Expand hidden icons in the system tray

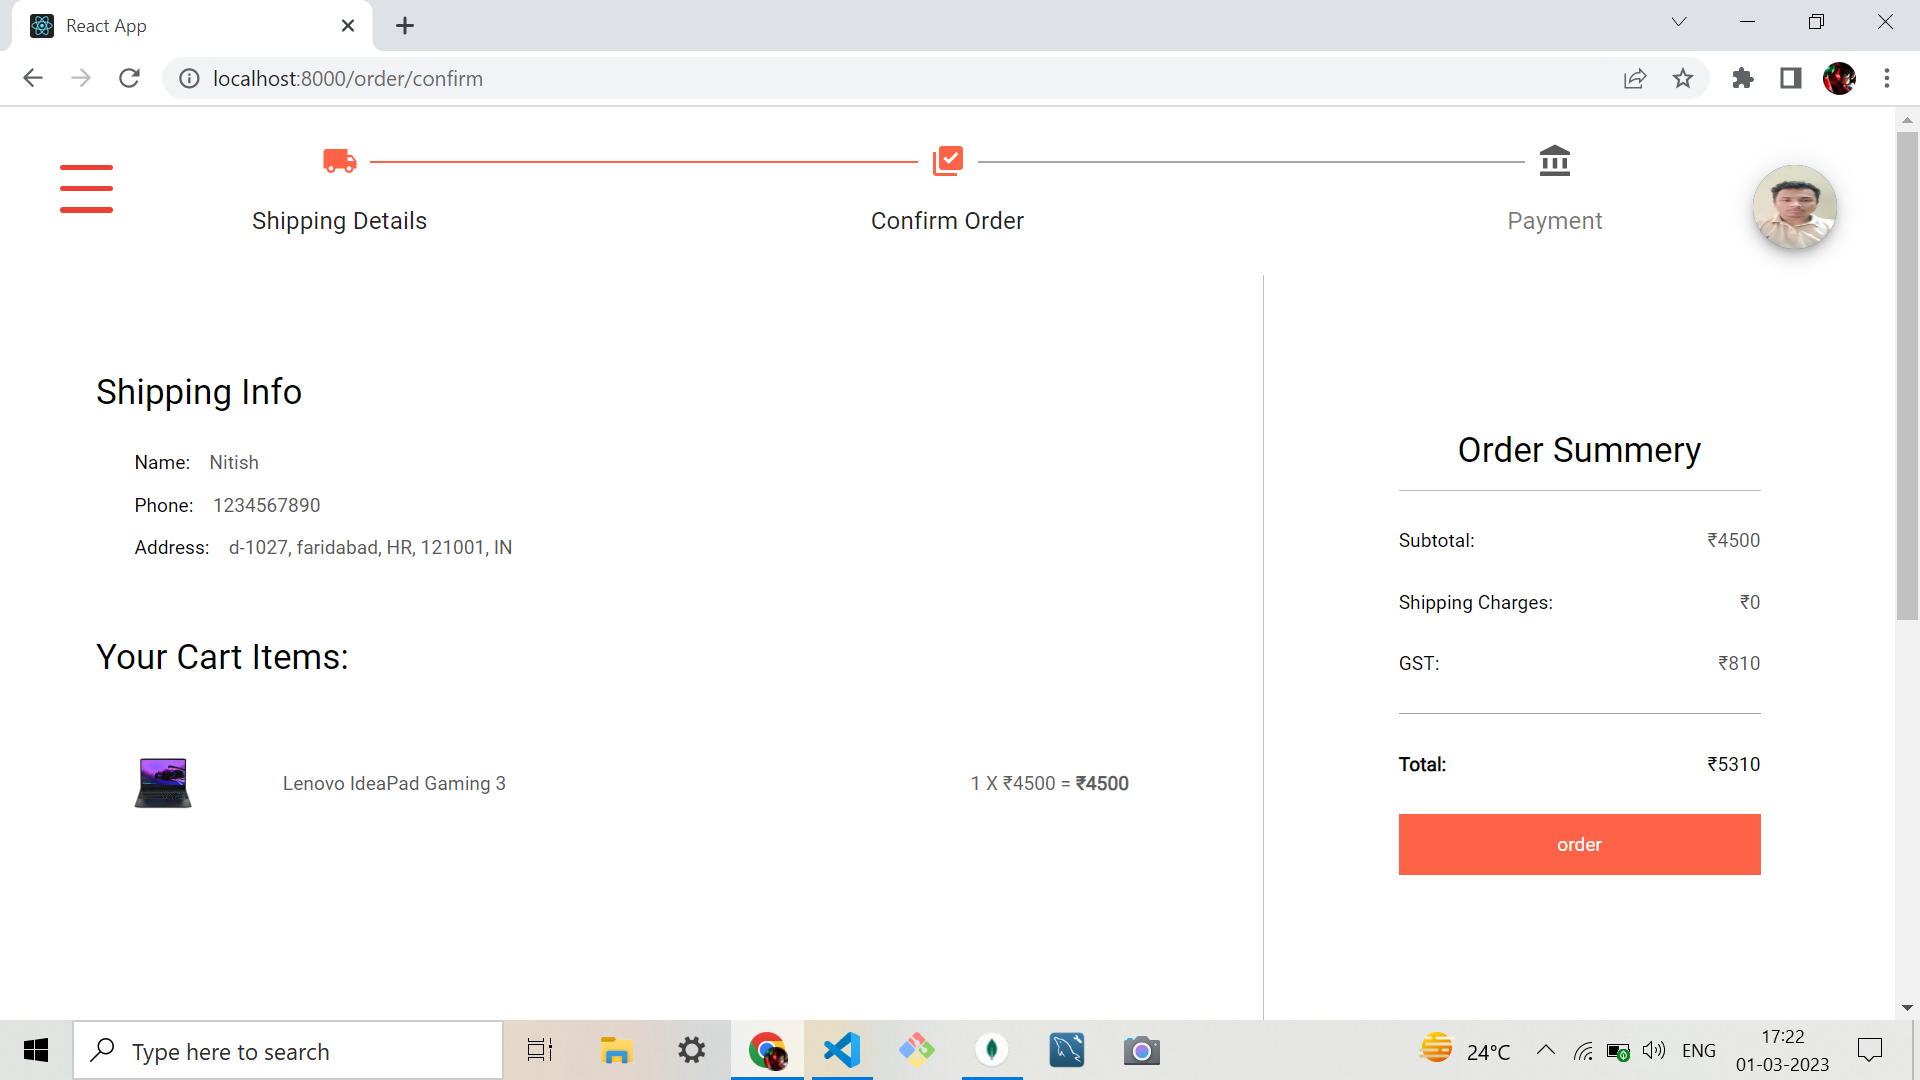[1544, 1050]
